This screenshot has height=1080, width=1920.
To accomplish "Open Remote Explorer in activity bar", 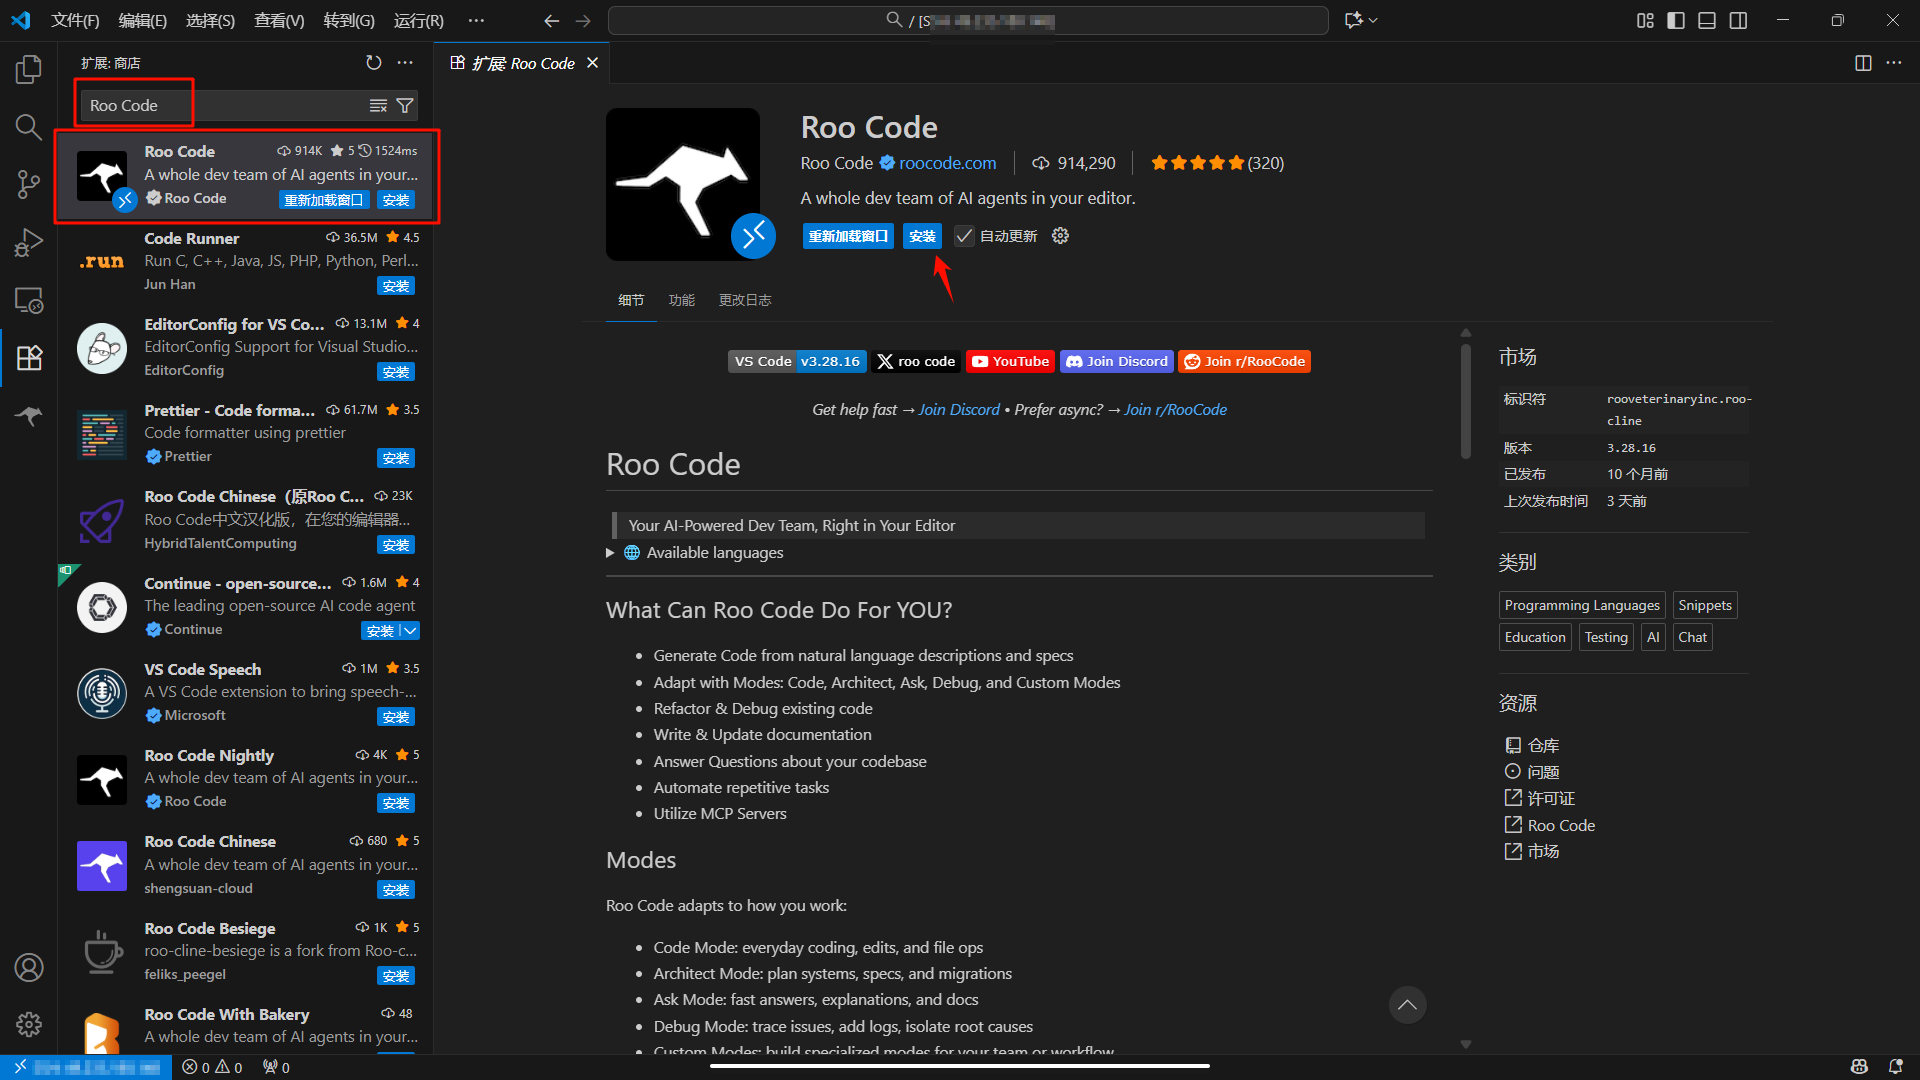I will pos(29,300).
